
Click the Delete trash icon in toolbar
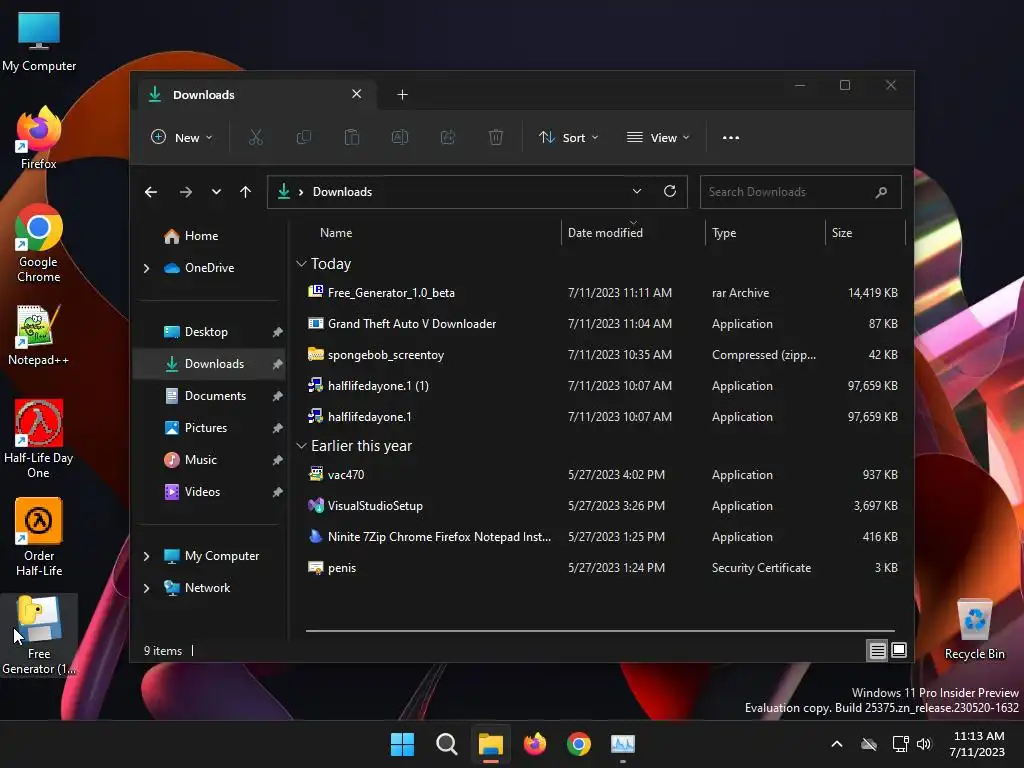[x=496, y=137]
